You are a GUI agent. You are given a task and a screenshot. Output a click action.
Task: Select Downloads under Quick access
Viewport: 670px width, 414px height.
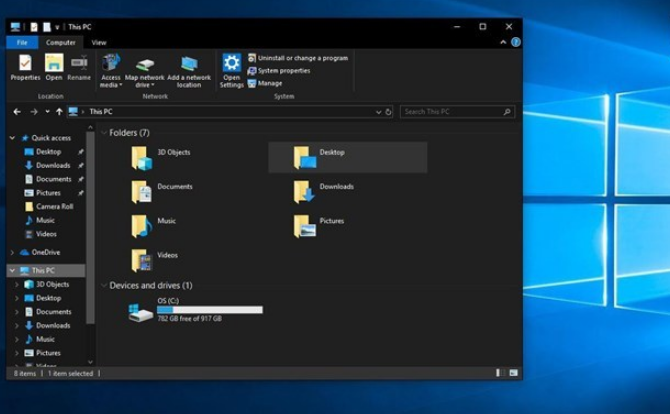click(53, 165)
